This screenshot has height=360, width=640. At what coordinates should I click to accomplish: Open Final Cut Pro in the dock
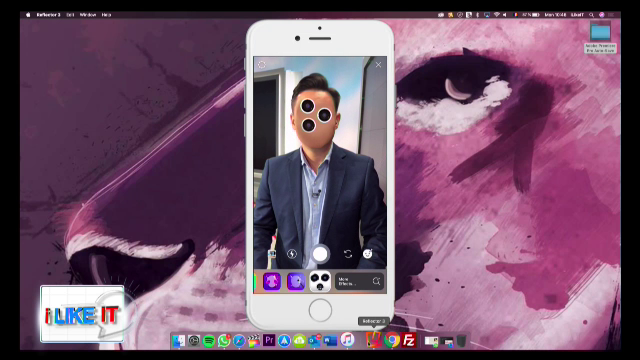254,341
